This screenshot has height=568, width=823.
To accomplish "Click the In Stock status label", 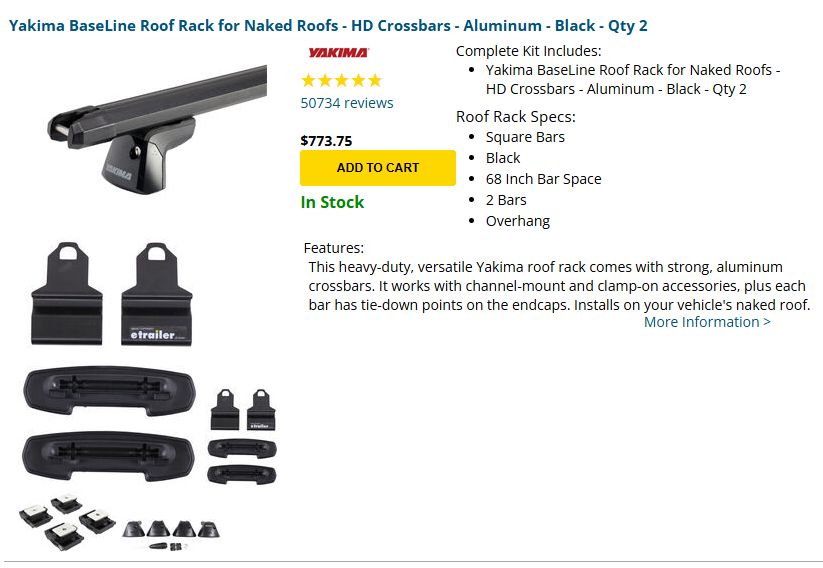I will coord(332,202).
